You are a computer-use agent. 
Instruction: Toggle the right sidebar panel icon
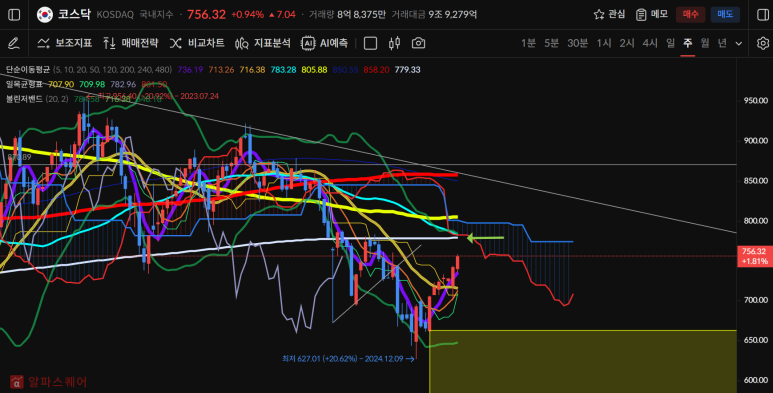[x=763, y=15]
